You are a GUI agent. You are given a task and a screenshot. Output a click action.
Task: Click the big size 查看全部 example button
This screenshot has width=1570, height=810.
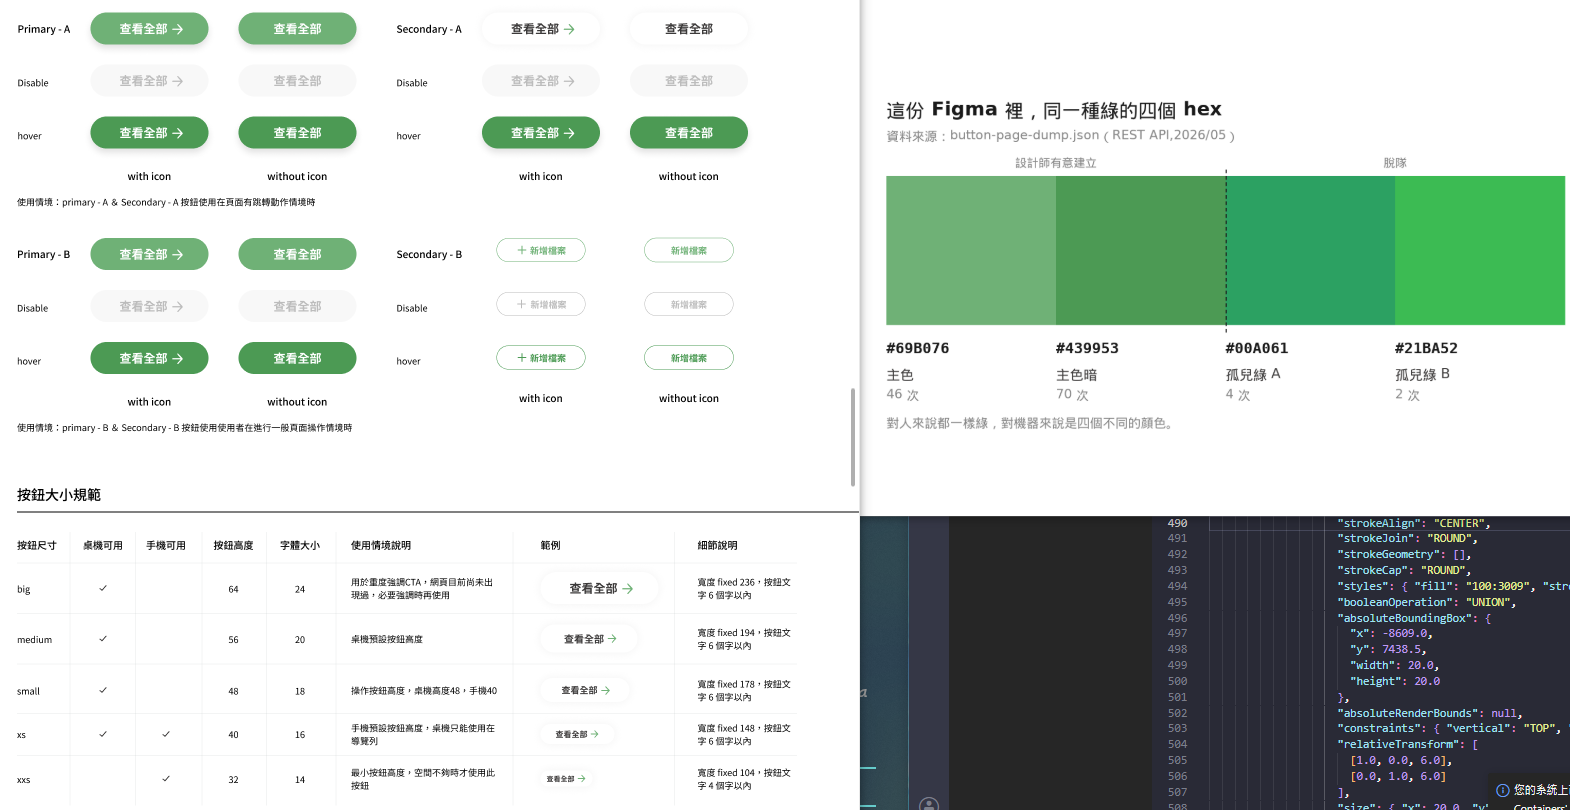tap(600, 588)
